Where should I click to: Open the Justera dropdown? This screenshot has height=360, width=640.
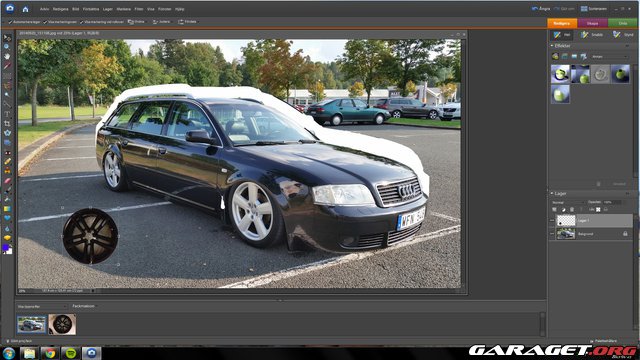[x=161, y=22]
